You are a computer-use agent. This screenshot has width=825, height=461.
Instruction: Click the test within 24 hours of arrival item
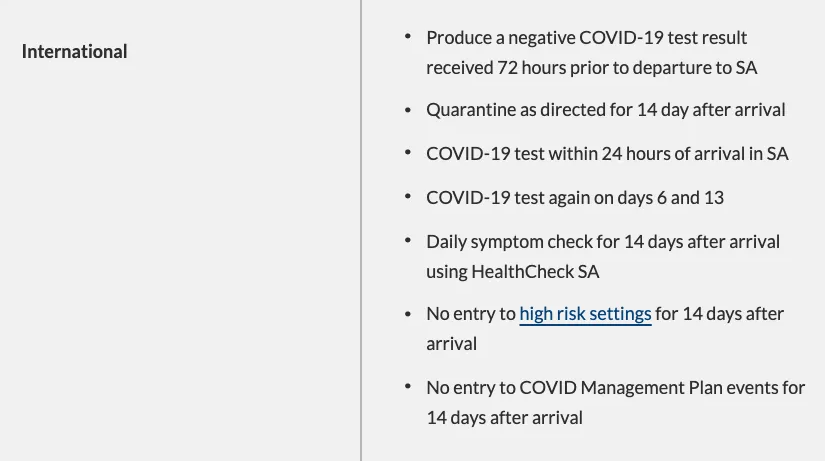(607, 154)
